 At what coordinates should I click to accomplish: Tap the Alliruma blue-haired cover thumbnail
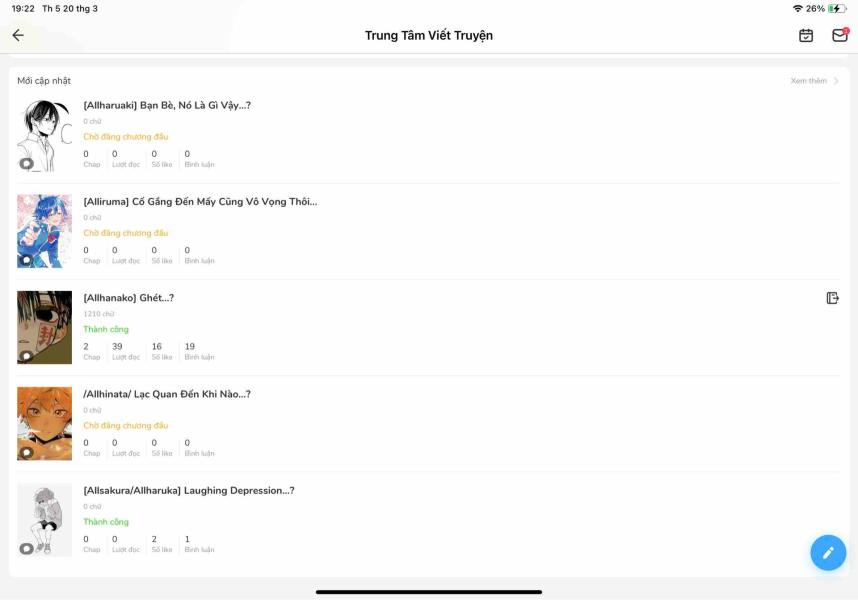pos(44,230)
